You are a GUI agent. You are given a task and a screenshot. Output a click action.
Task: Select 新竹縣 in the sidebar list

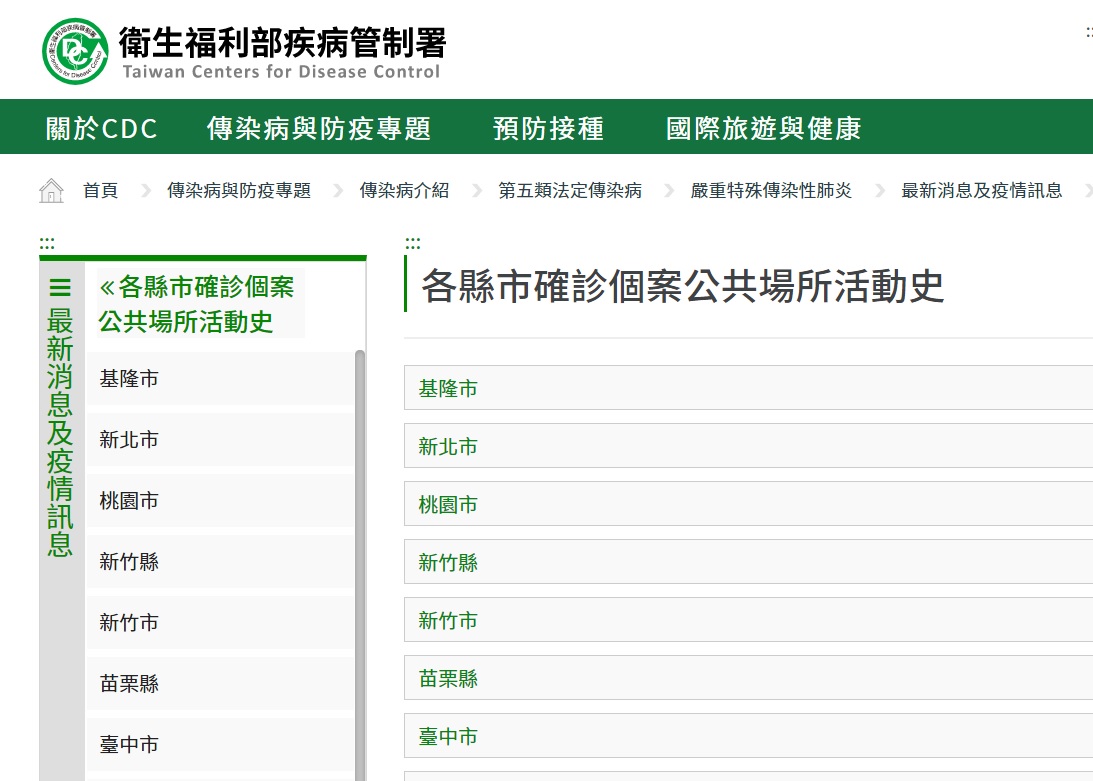point(220,561)
